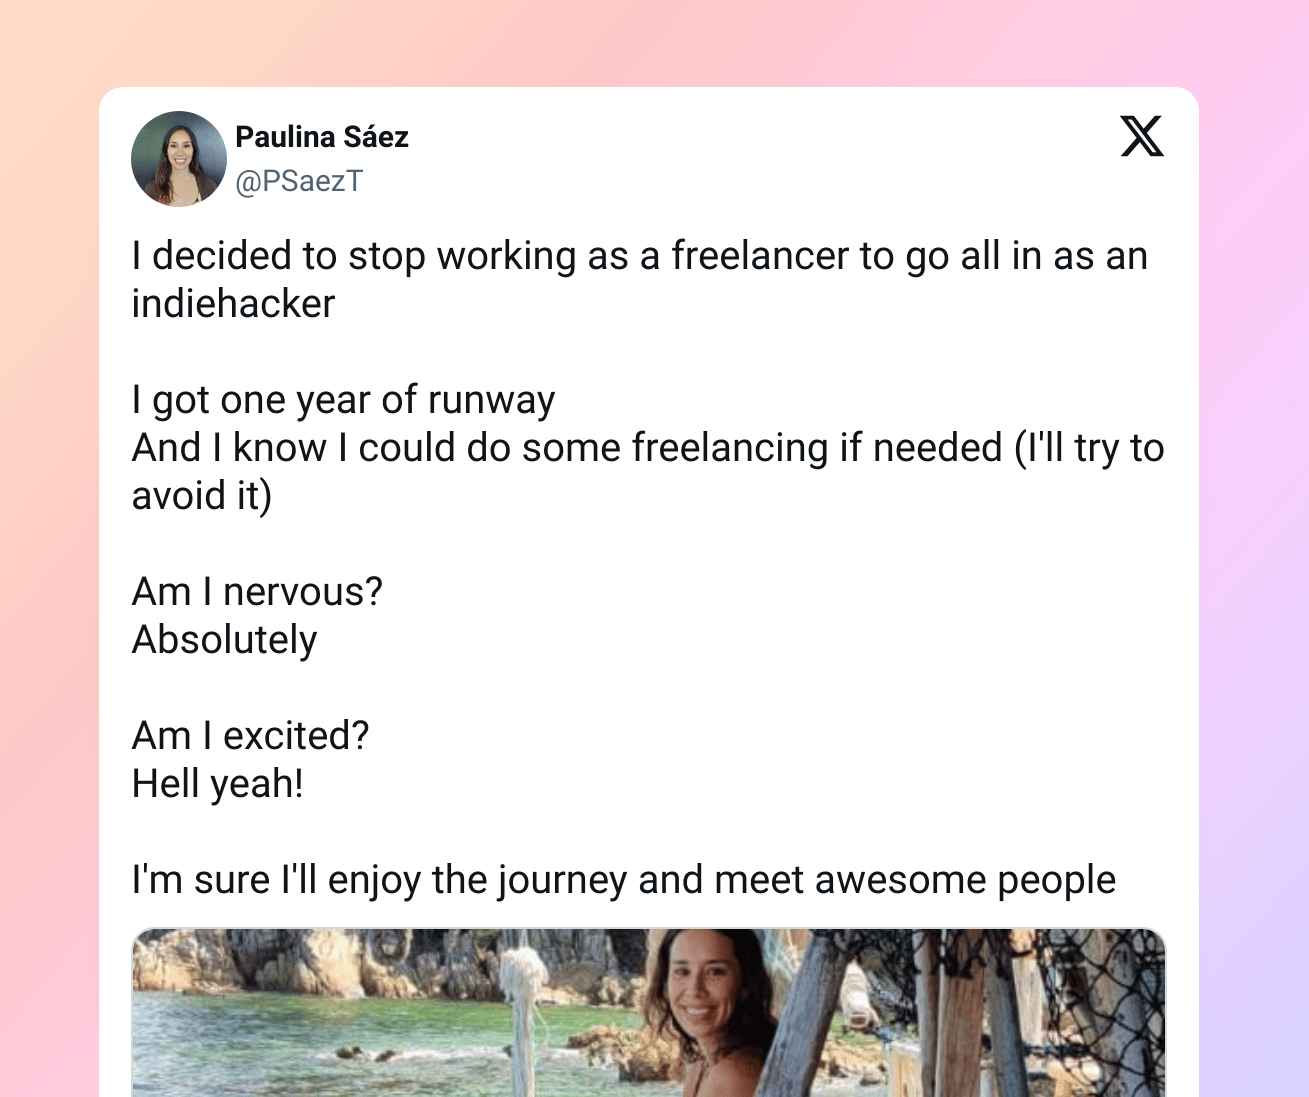Select the "Am I nervous?" question
This screenshot has width=1309, height=1097.
258,592
